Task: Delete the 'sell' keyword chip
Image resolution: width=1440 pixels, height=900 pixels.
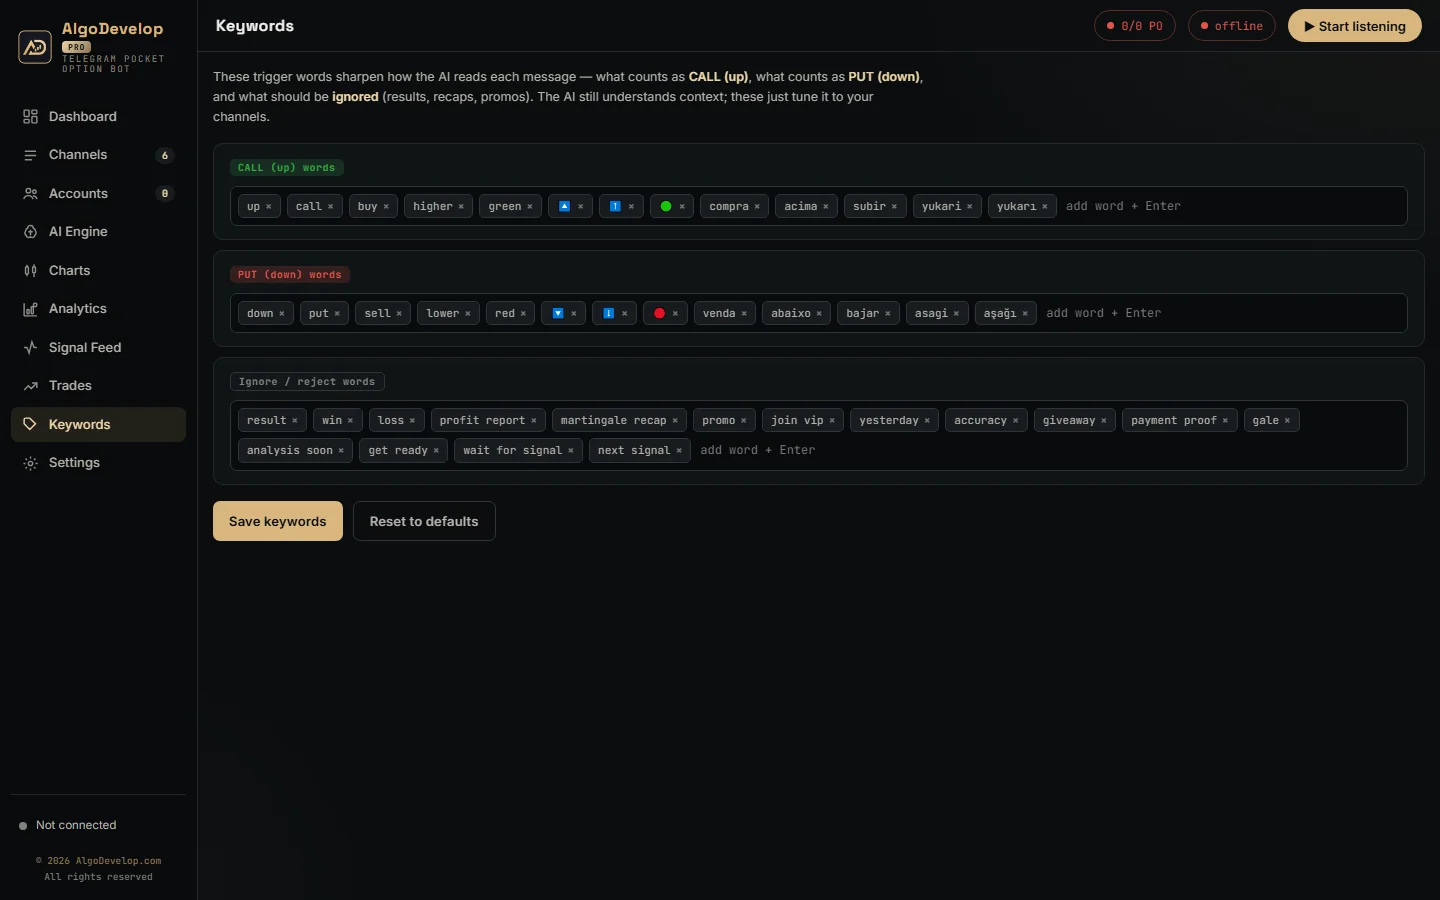Action: click(x=399, y=314)
